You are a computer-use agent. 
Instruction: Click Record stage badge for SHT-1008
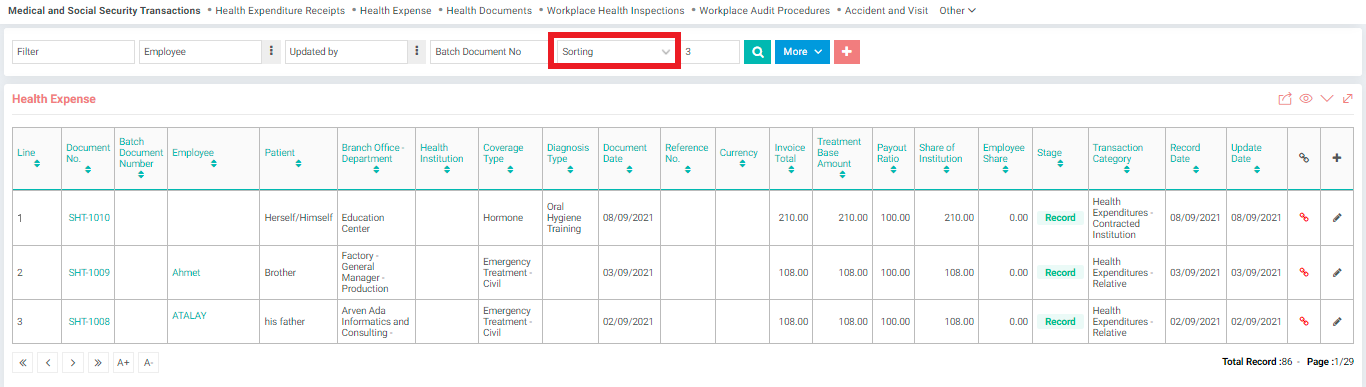pyautogui.click(x=1060, y=321)
